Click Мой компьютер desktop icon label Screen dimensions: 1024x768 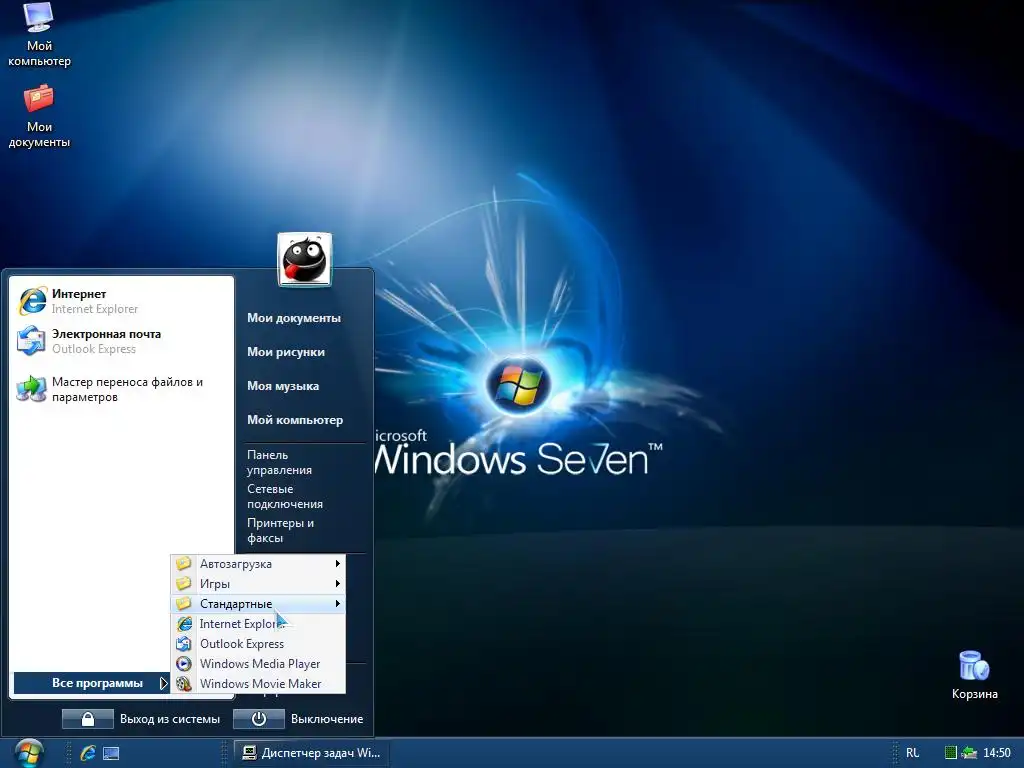click(x=39, y=54)
